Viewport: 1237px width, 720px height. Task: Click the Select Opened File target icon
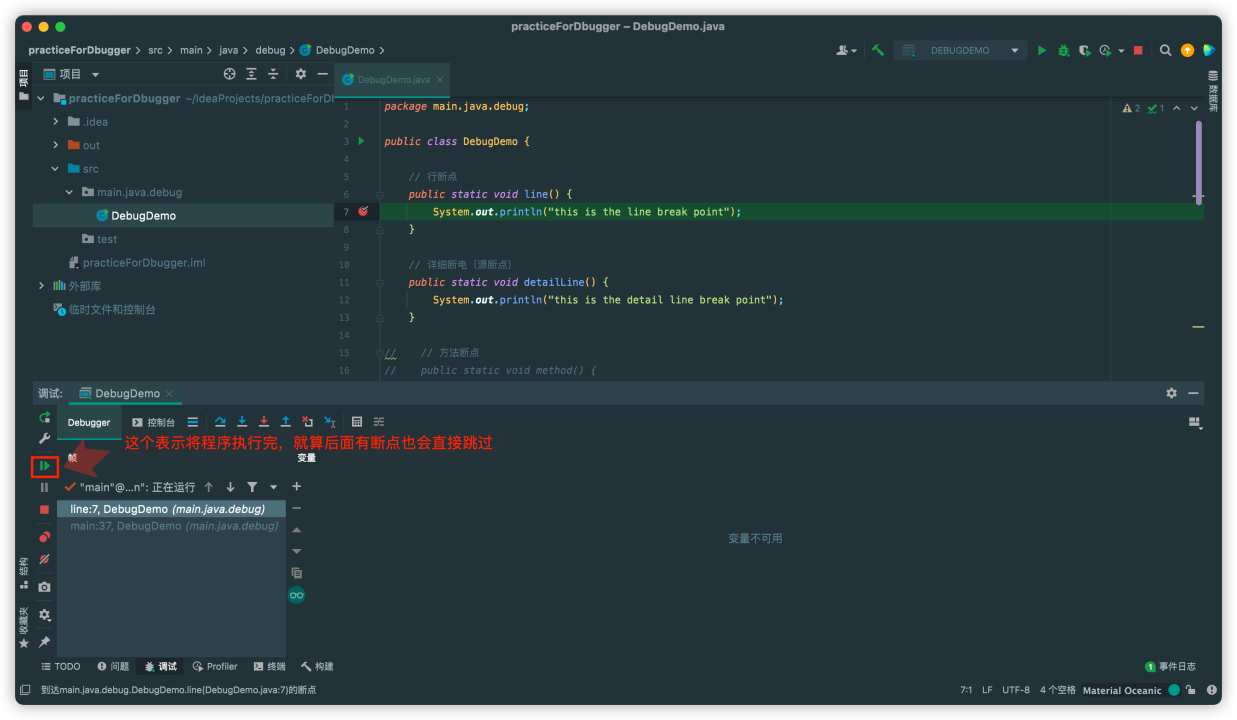coord(229,74)
